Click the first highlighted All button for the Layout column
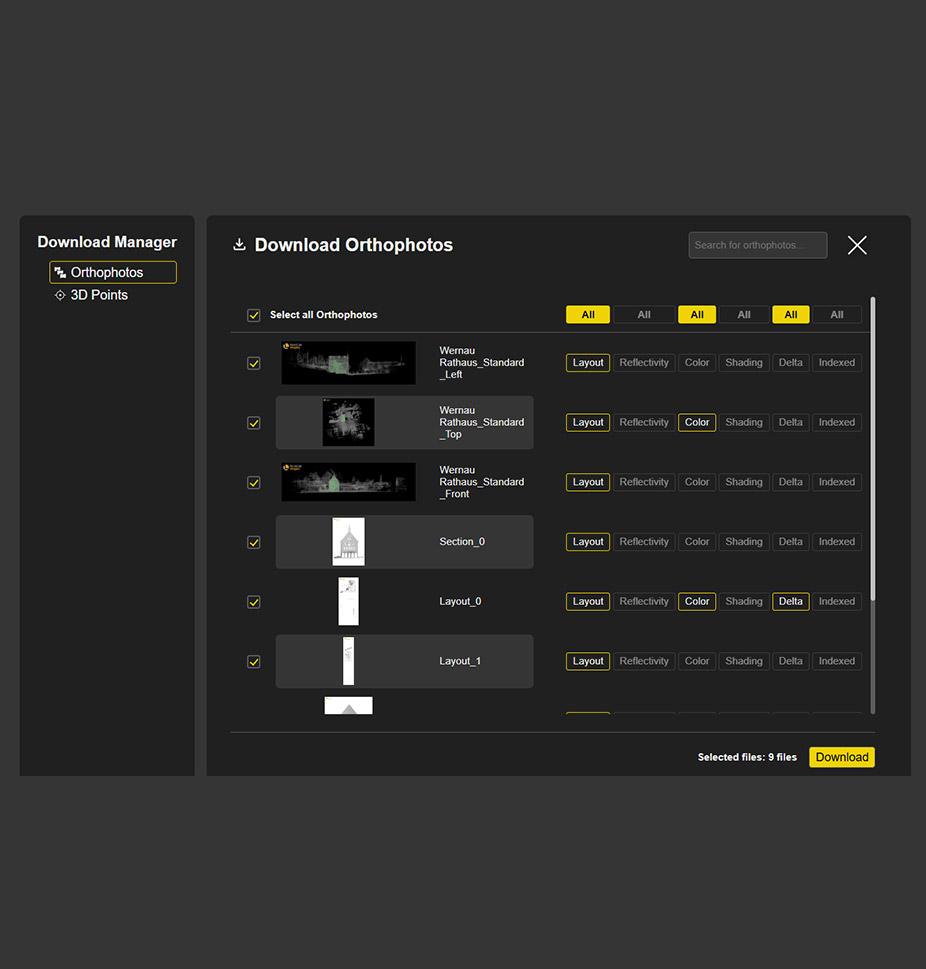 [x=587, y=314]
